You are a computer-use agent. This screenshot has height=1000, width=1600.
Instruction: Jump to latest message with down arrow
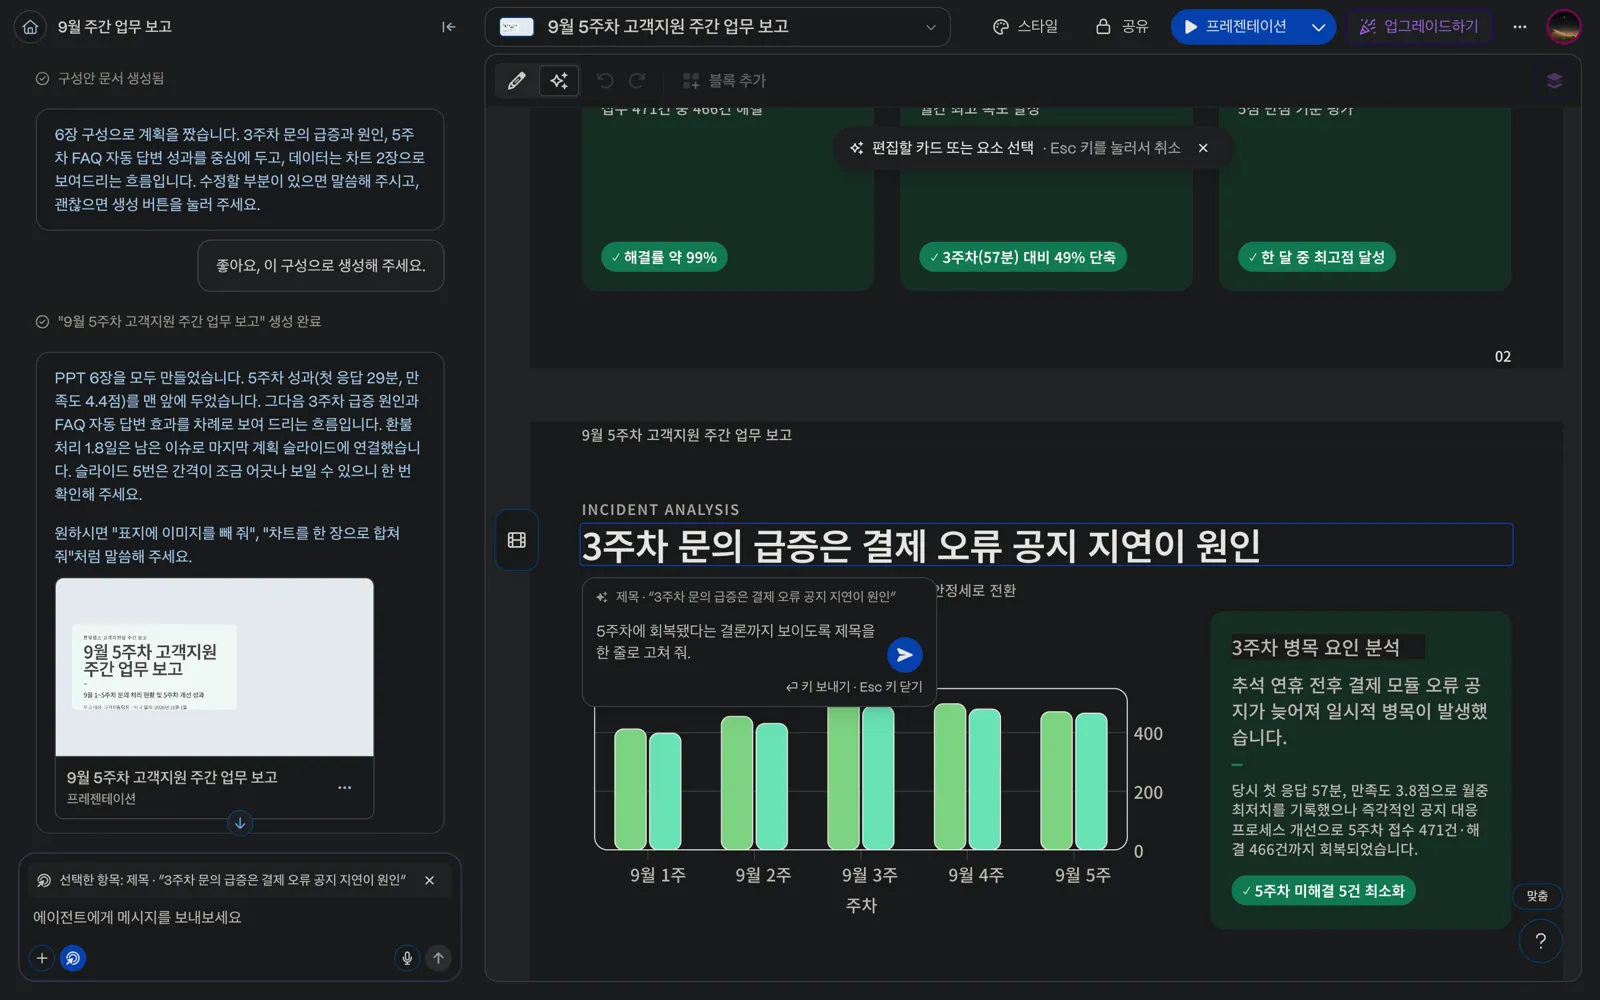click(240, 823)
